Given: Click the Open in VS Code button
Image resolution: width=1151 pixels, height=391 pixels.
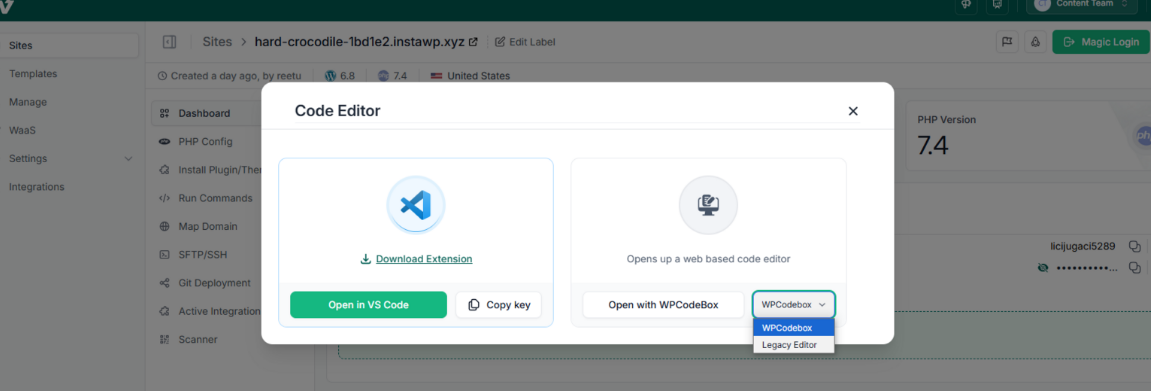Looking at the screenshot, I should click(x=368, y=304).
